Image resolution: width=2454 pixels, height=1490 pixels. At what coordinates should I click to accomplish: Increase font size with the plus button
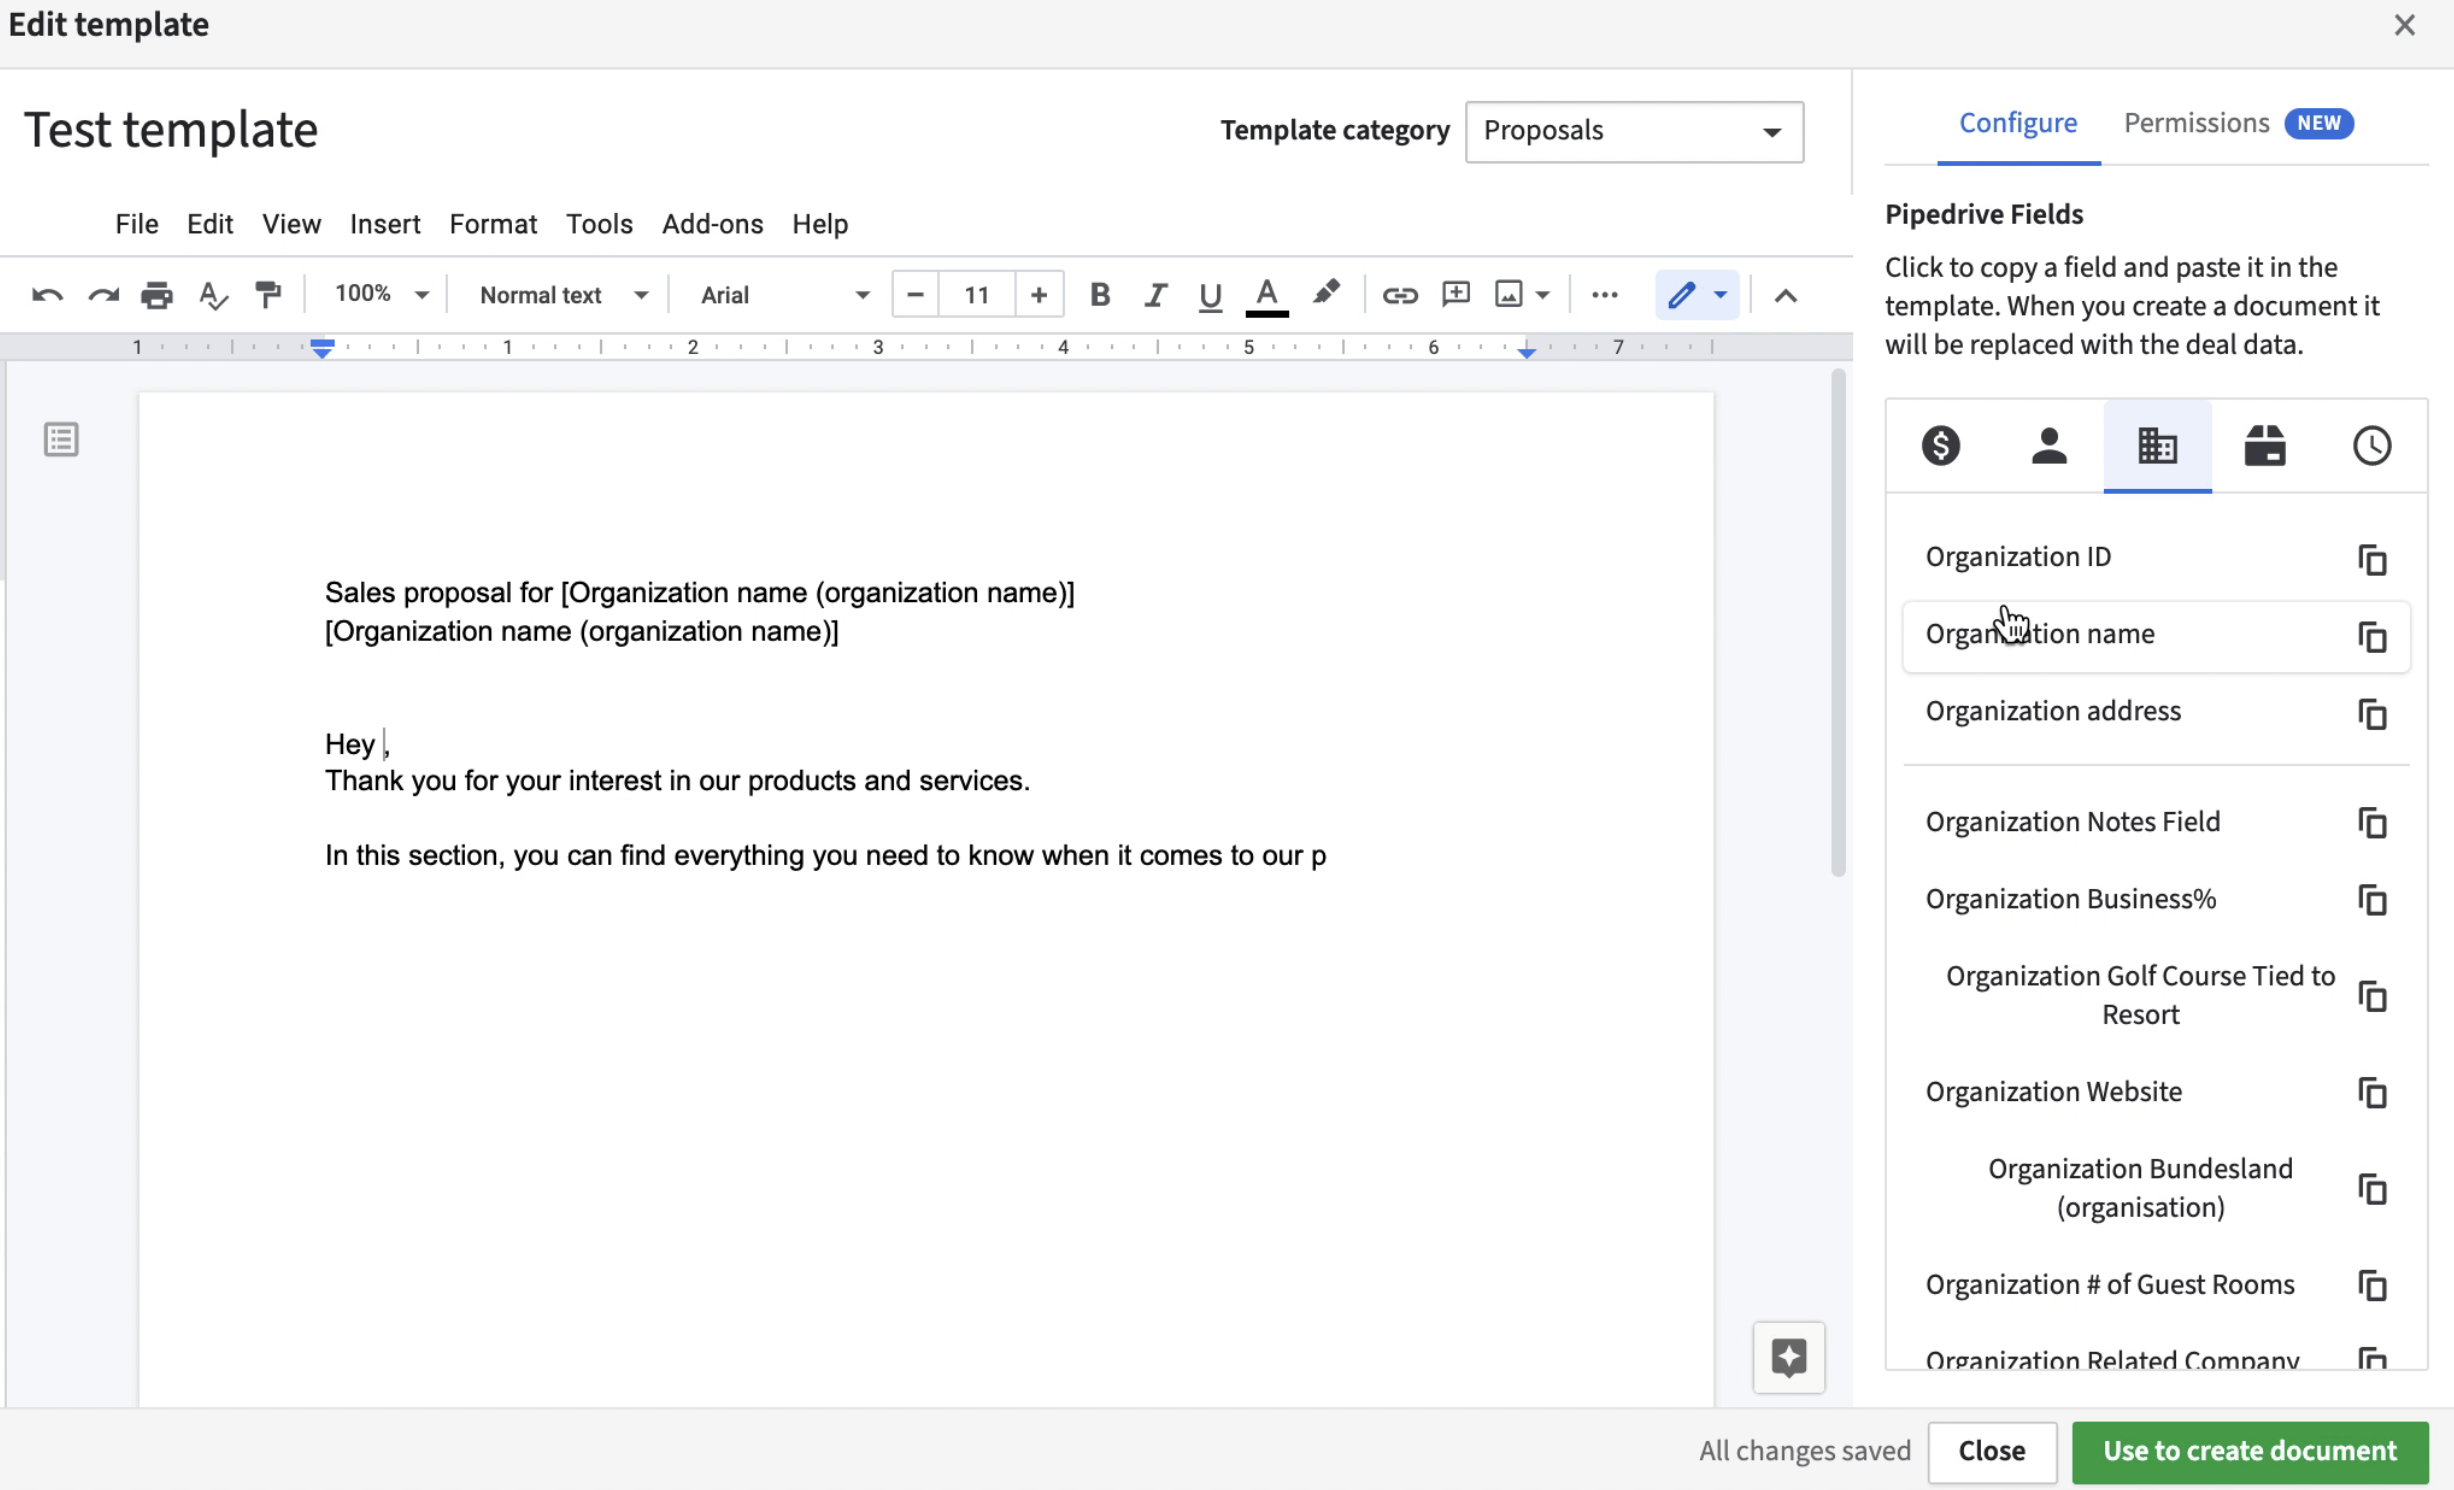coord(1039,295)
